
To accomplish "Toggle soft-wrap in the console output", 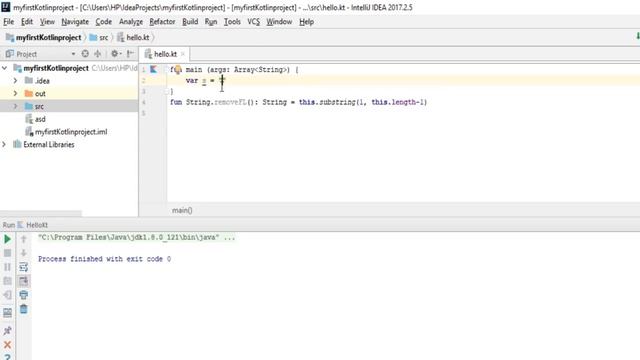I will tap(24, 267).
